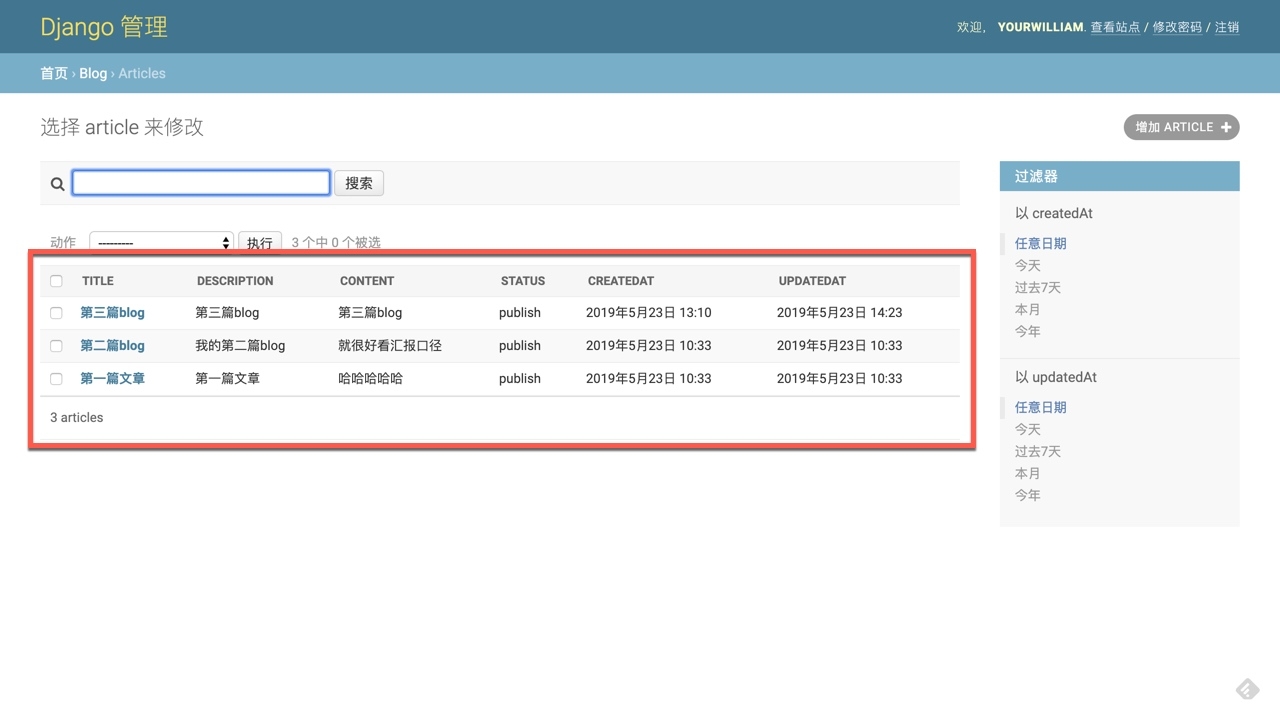This screenshot has height=721, width=1280.
Task: Click the watermark icon in bottom-right corner
Action: 1246,689
